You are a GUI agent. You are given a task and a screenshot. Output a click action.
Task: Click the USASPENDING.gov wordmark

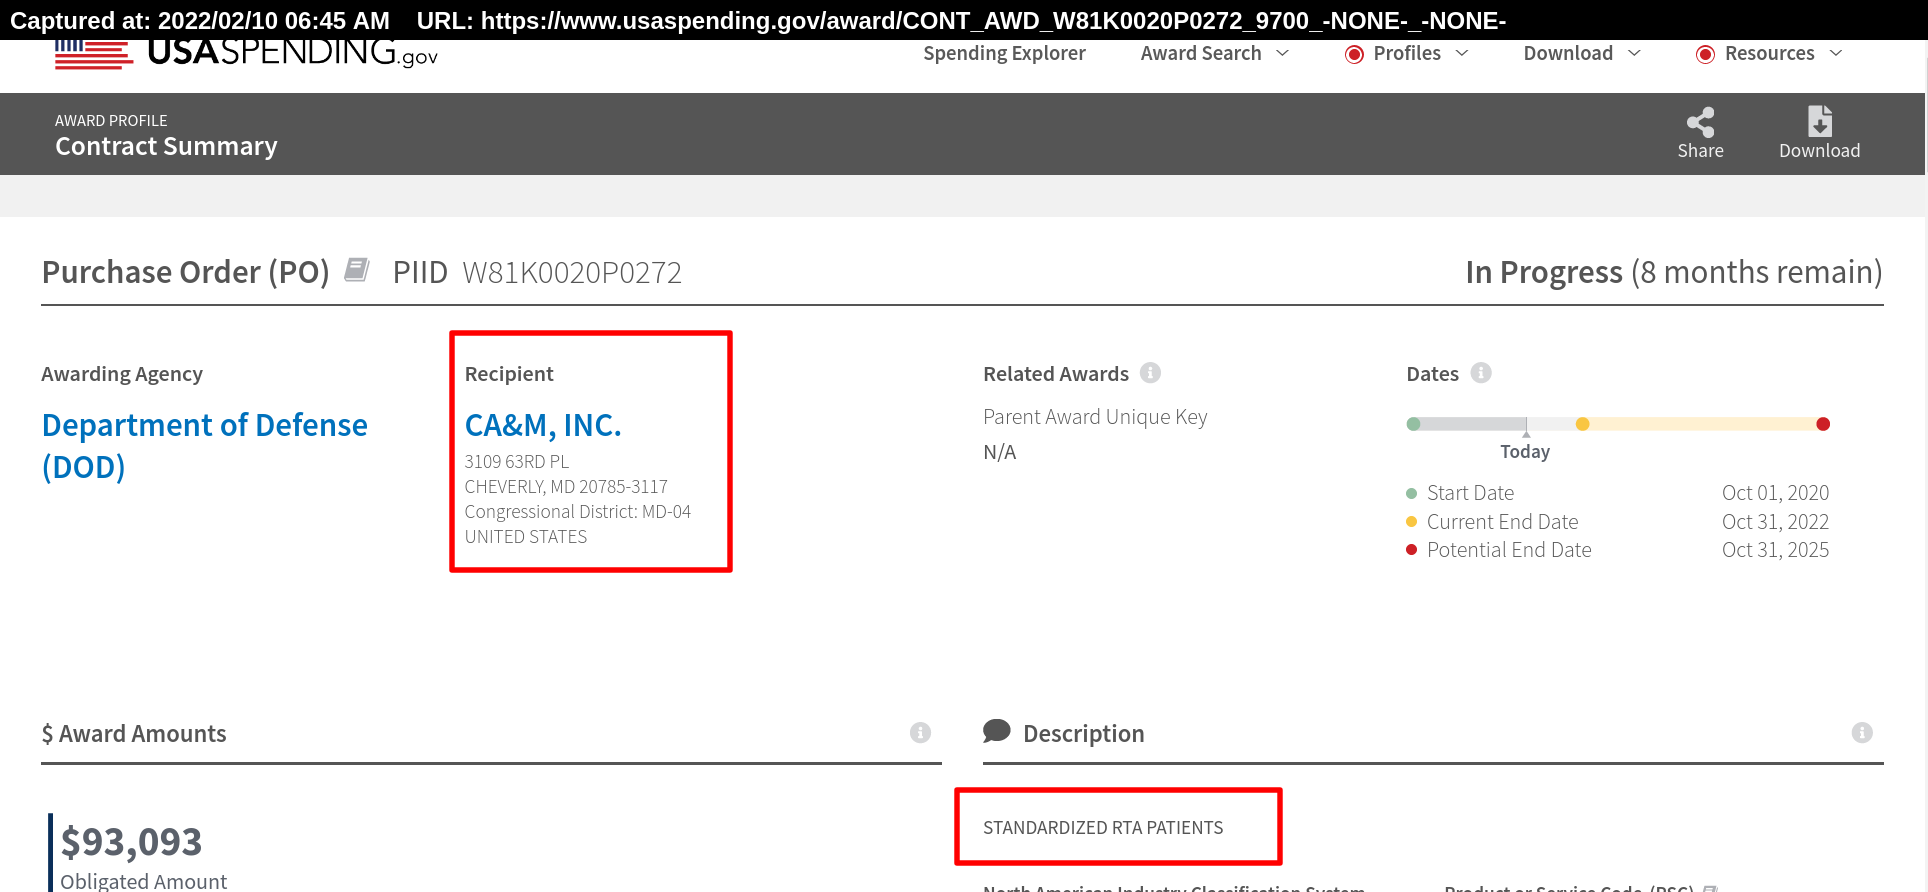click(x=292, y=53)
